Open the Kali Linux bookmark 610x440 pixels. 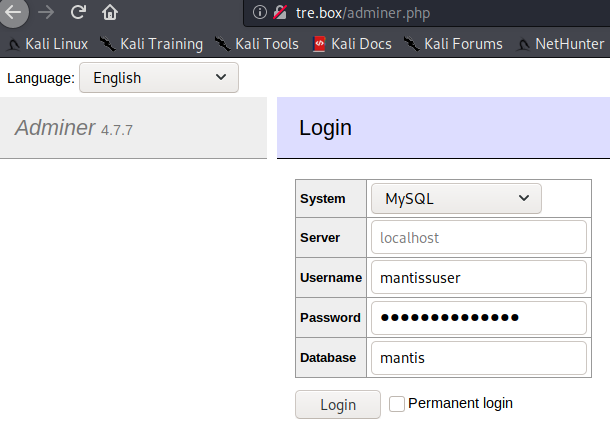[48, 44]
